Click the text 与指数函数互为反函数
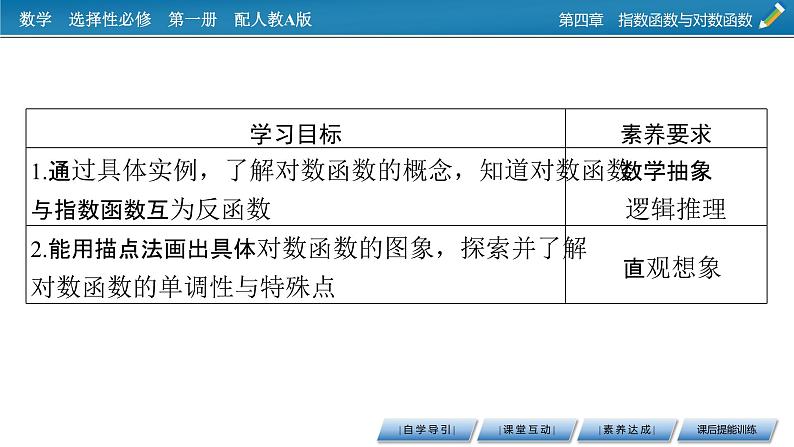 (x=151, y=209)
